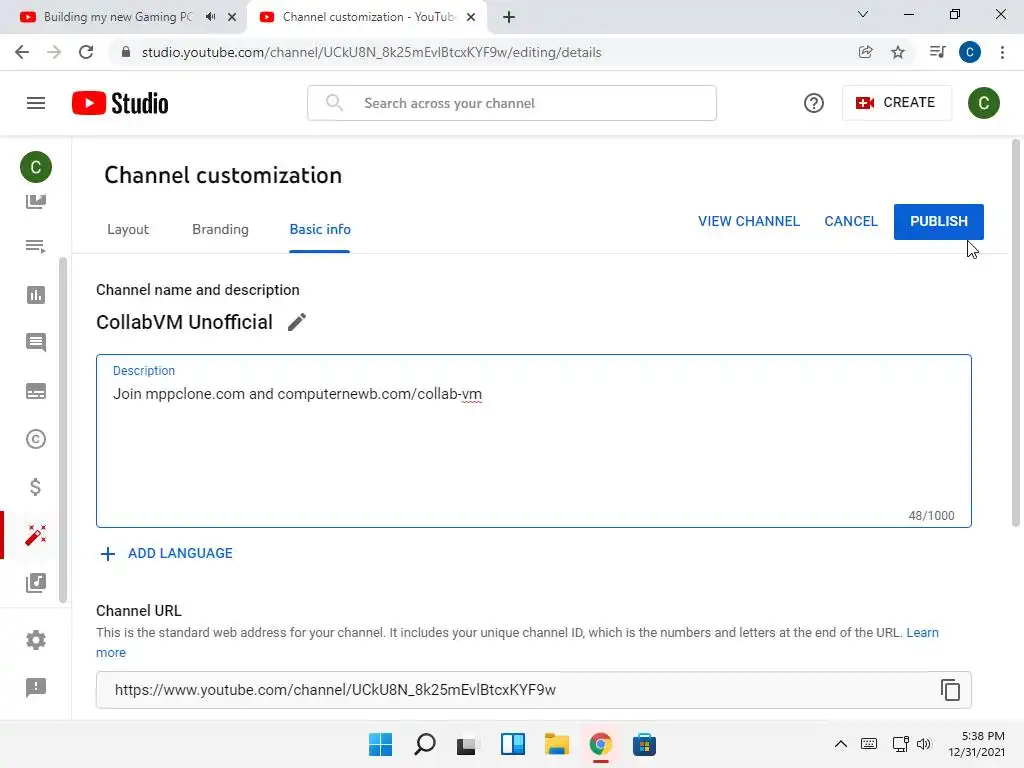This screenshot has height=768, width=1024.
Task: Click ADD LANGUAGE
Action: (x=180, y=554)
